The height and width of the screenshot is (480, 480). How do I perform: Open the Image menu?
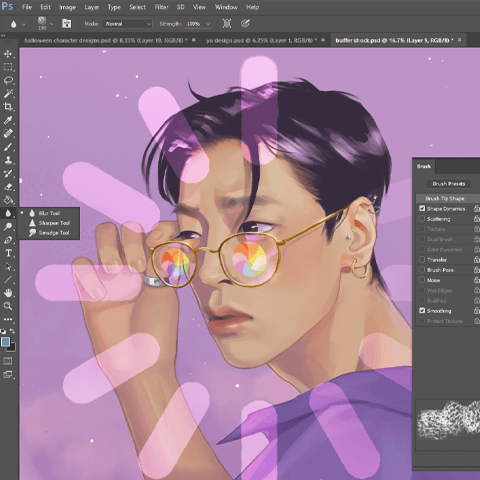click(x=67, y=7)
